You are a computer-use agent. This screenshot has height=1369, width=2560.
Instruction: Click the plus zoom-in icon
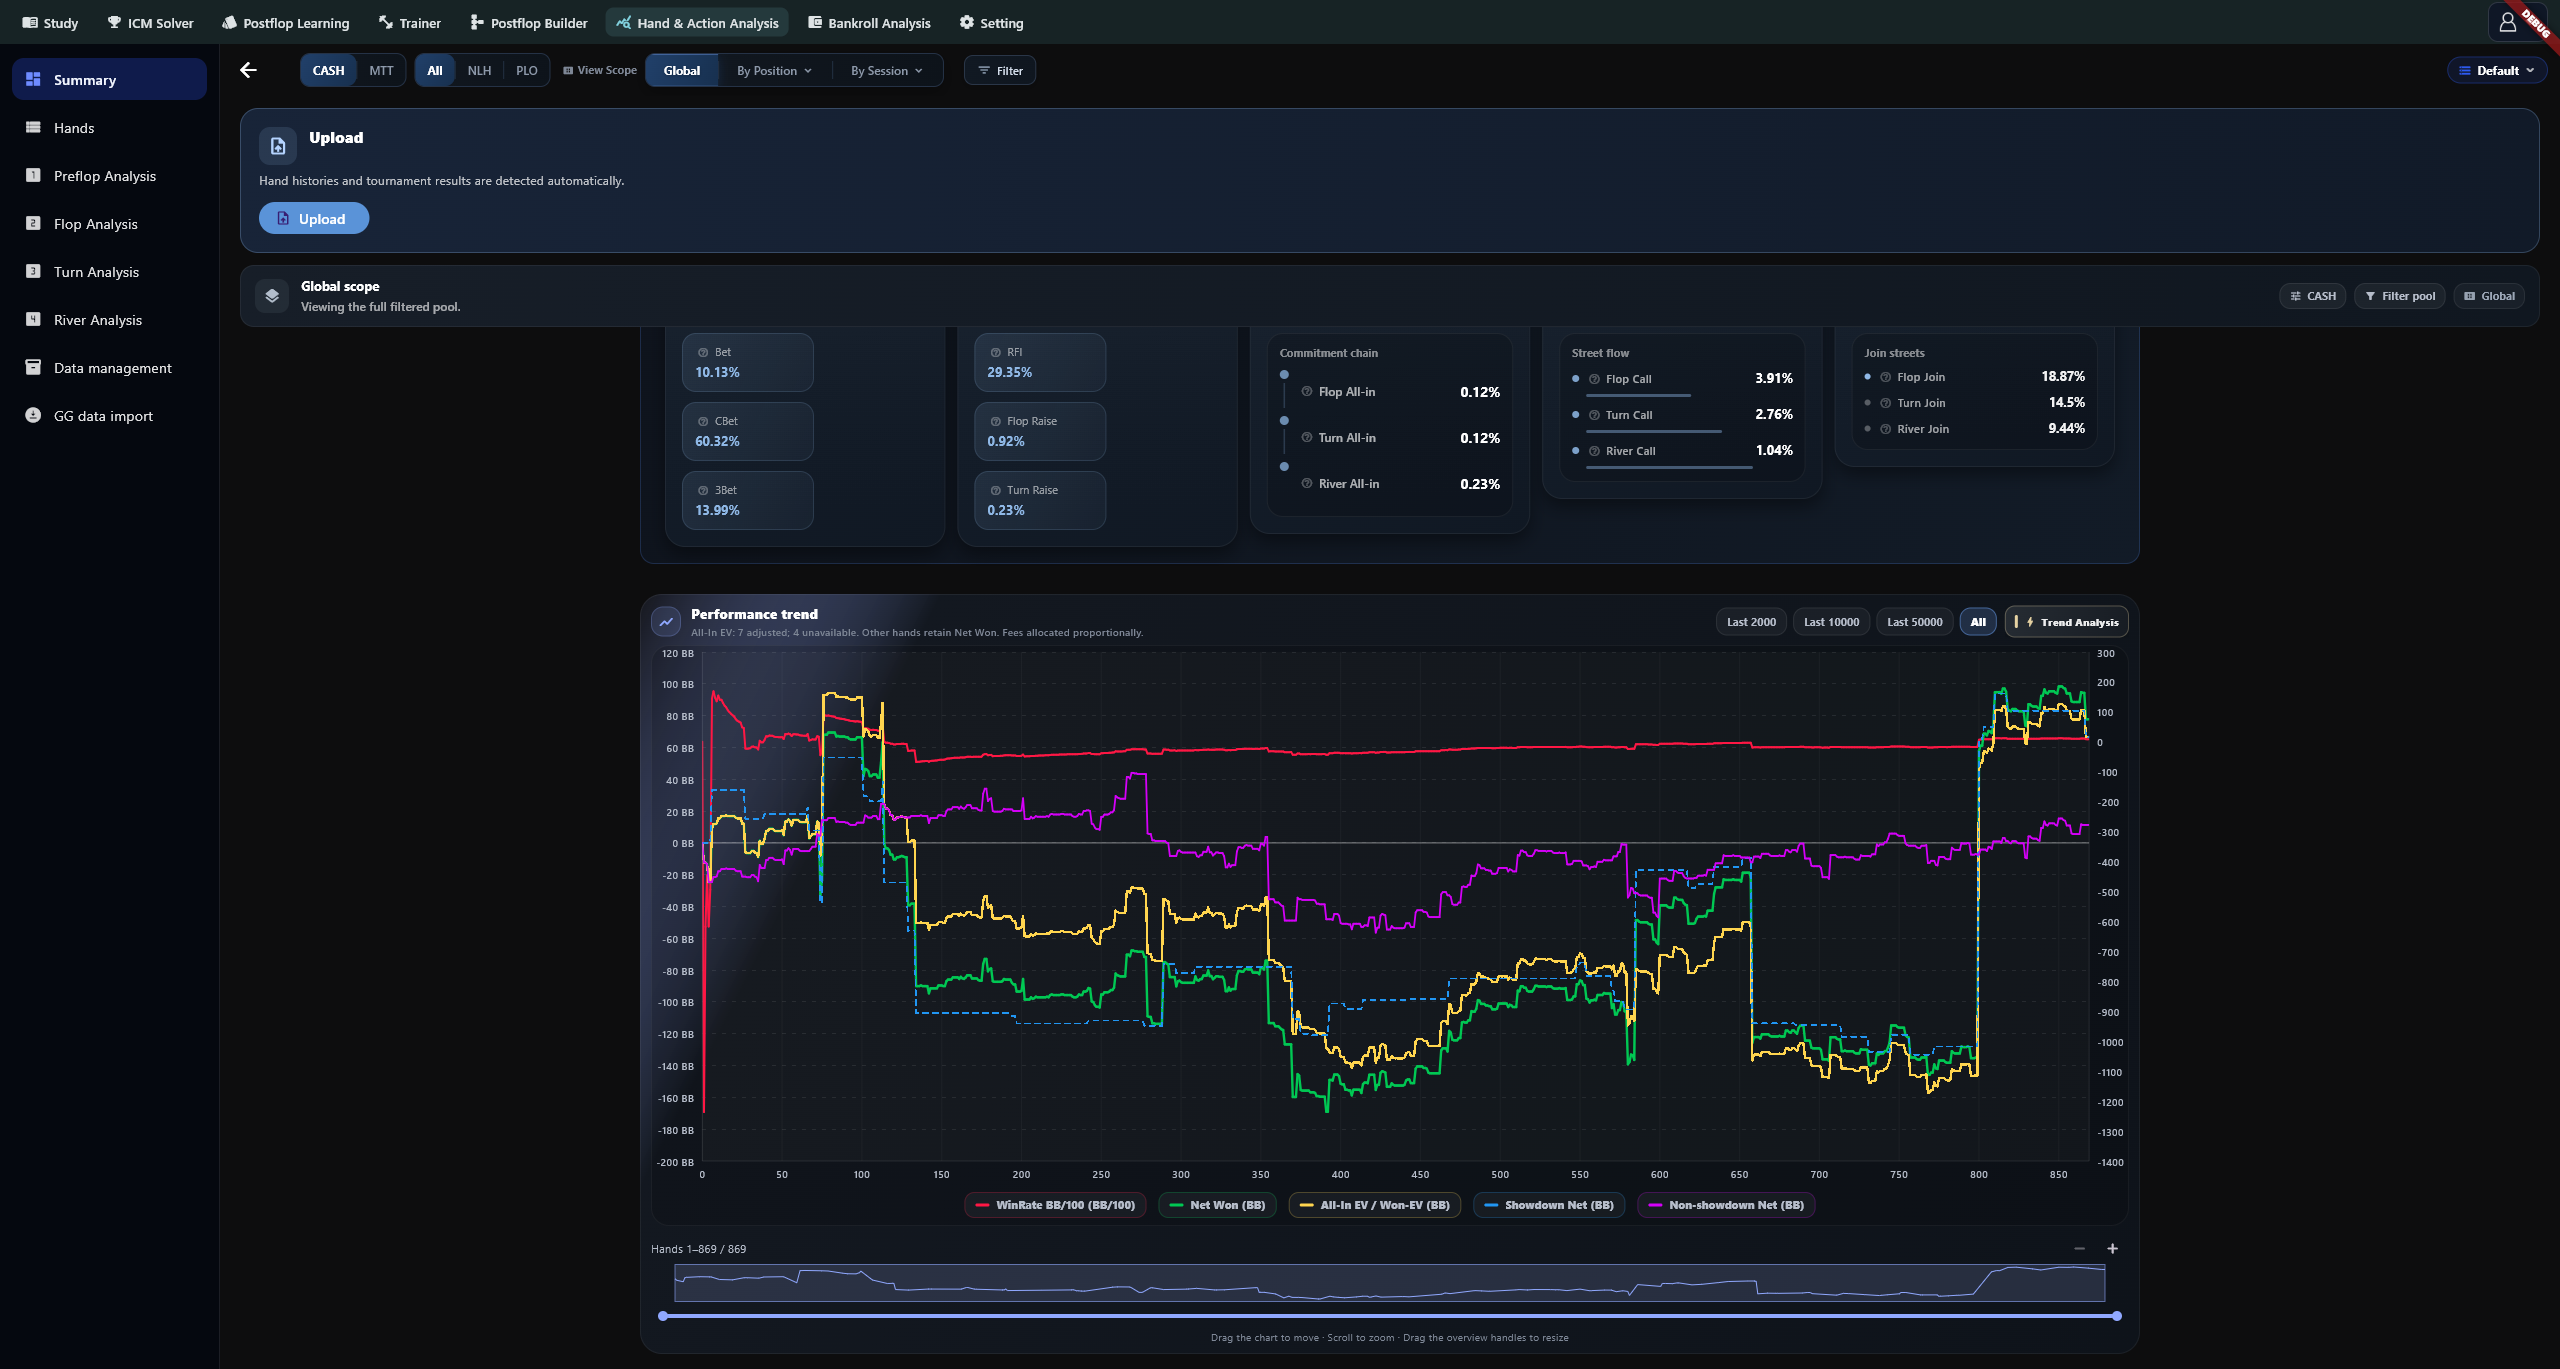click(x=2113, y=1248)
